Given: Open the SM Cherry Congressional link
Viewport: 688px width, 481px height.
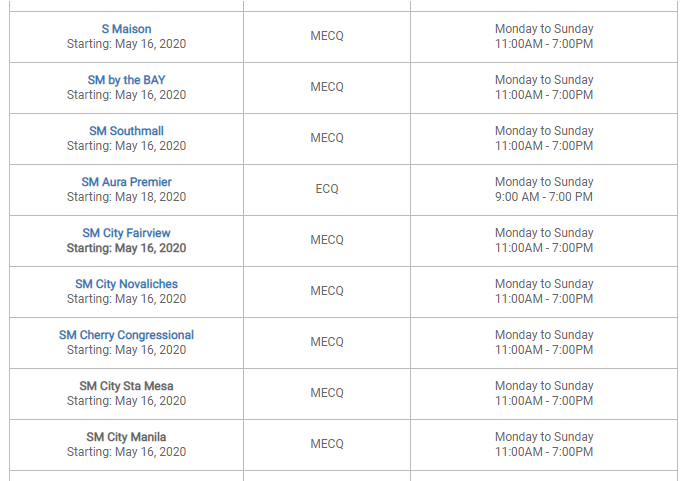Looking at the screenshot, I should click(126, 335).
